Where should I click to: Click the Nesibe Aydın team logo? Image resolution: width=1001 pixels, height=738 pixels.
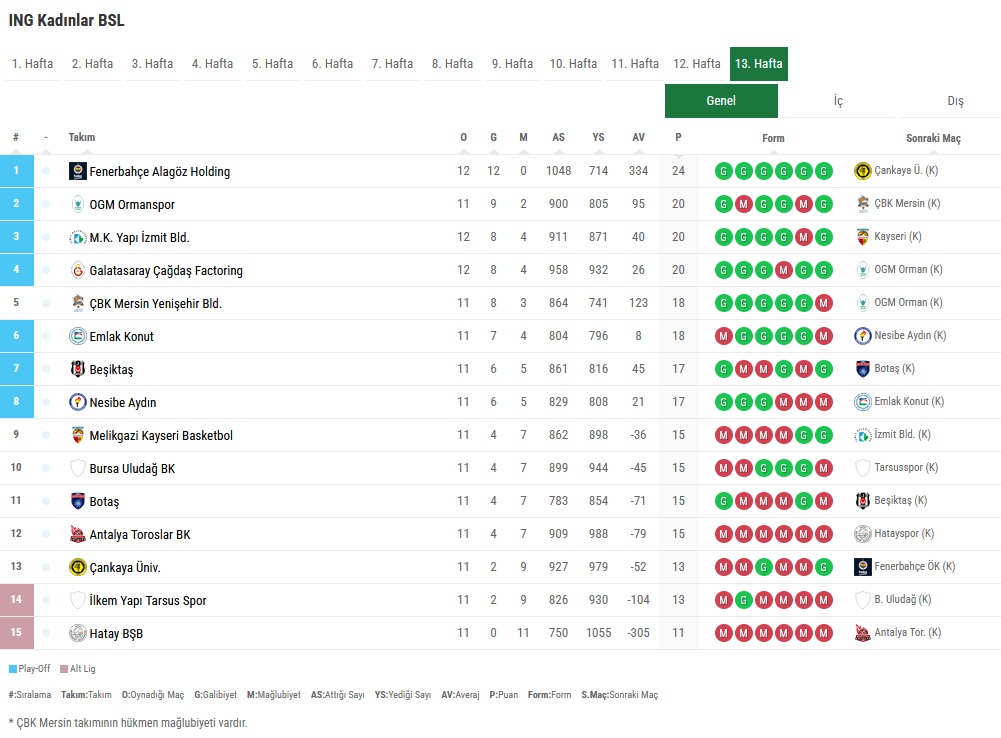[x=77, y=402]
